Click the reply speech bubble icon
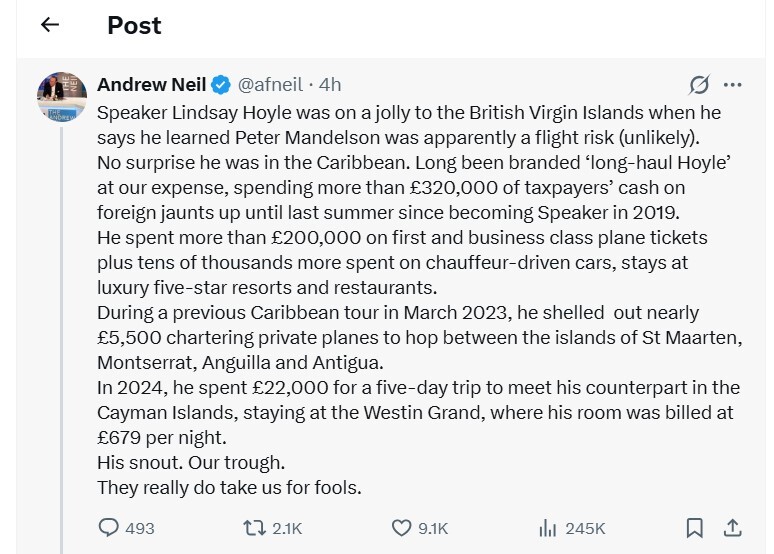This screenshot has height=554, width=774. pyautogui.click(x=109, y=528)
